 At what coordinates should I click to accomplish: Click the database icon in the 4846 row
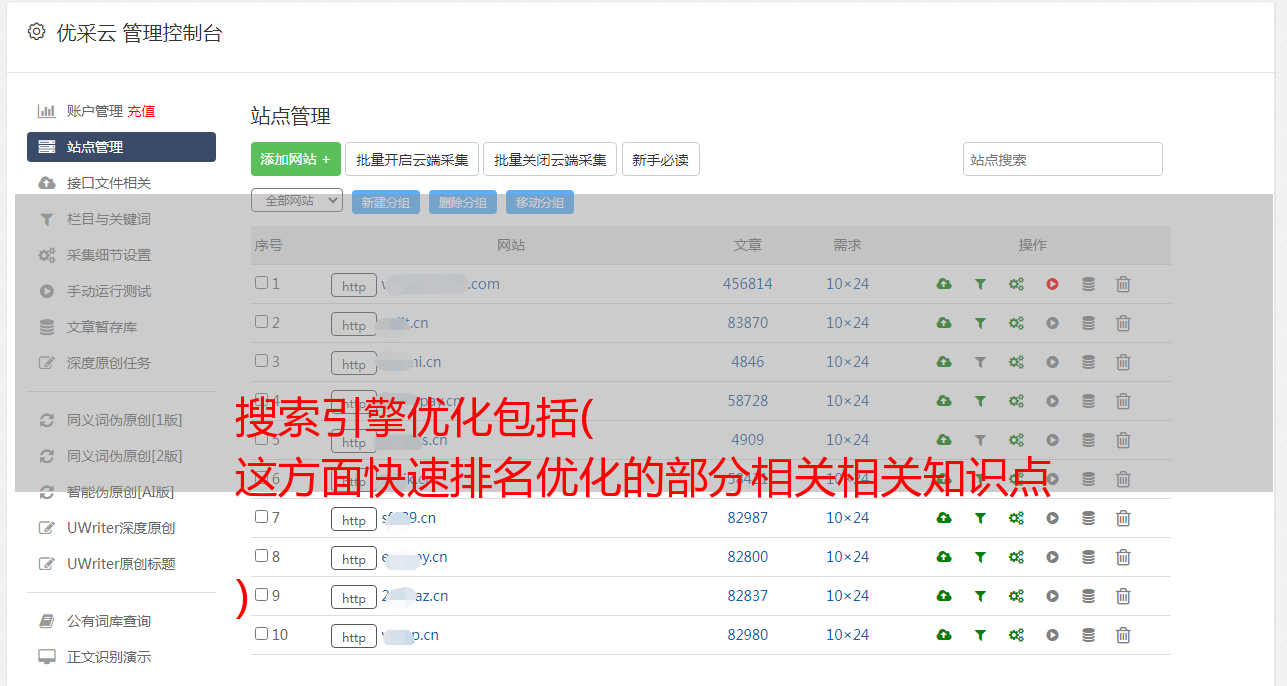[x=1088, y=362]
